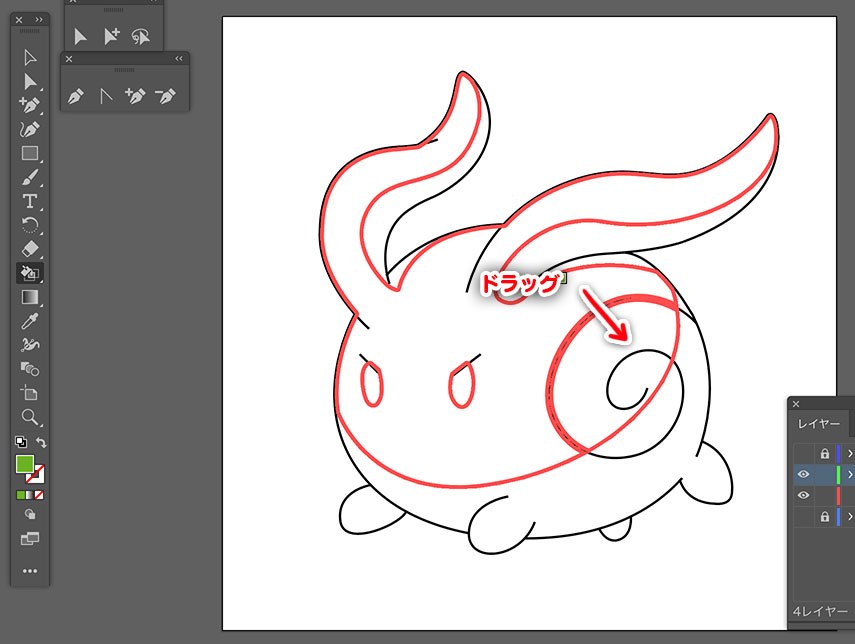Click the drawing mode icon

[x=30, y=514]
